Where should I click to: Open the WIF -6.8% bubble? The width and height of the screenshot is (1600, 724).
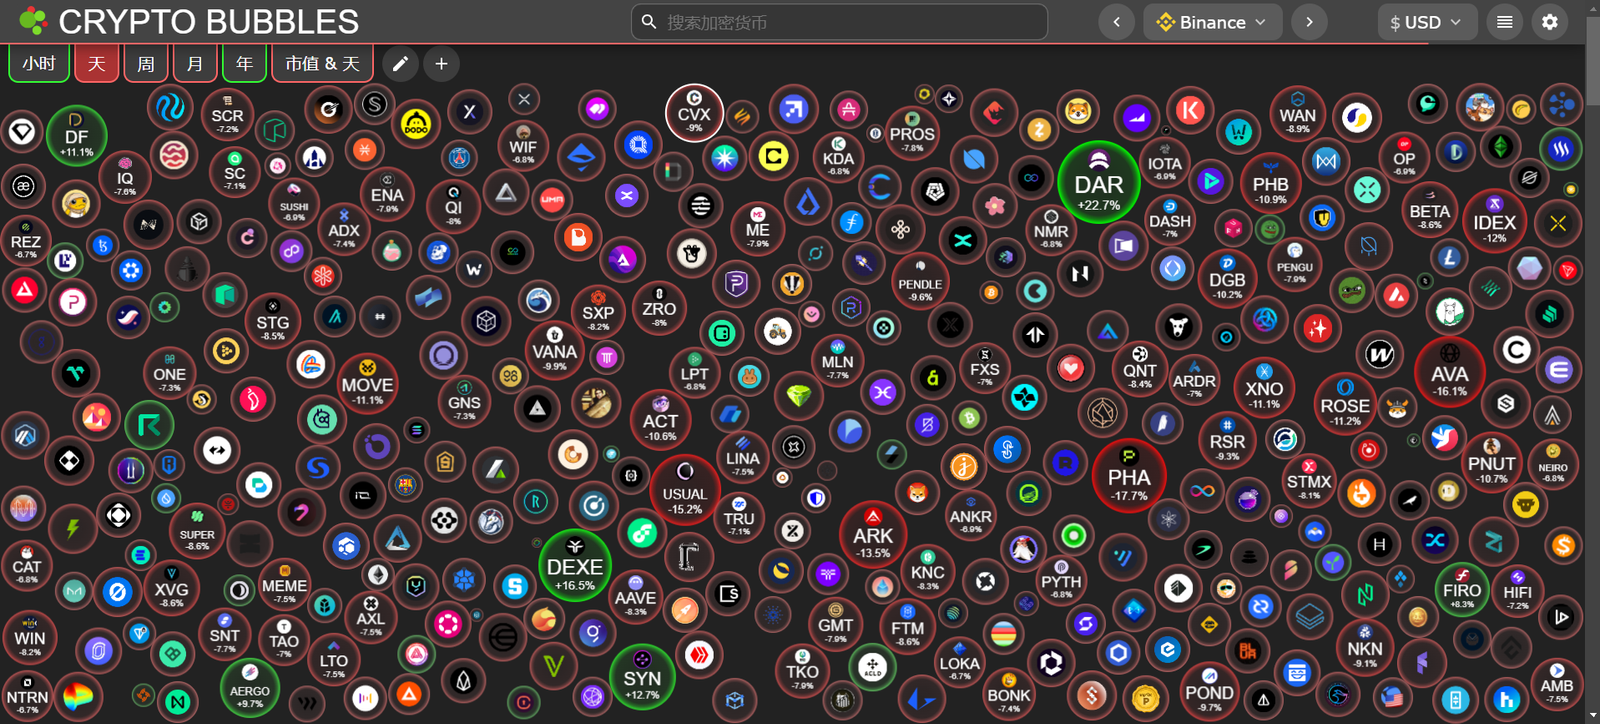point(523,146)
